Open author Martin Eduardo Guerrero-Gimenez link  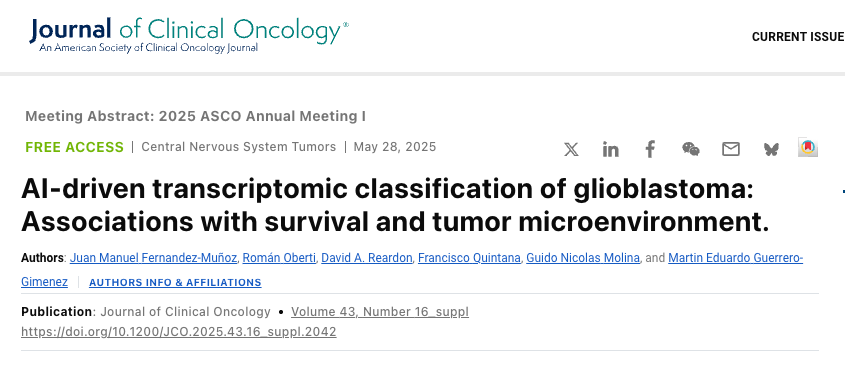(736, 258)
